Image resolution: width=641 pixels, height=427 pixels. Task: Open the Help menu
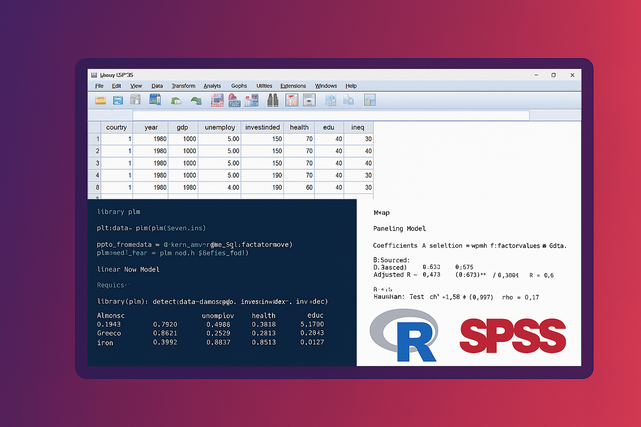[351, 86]
